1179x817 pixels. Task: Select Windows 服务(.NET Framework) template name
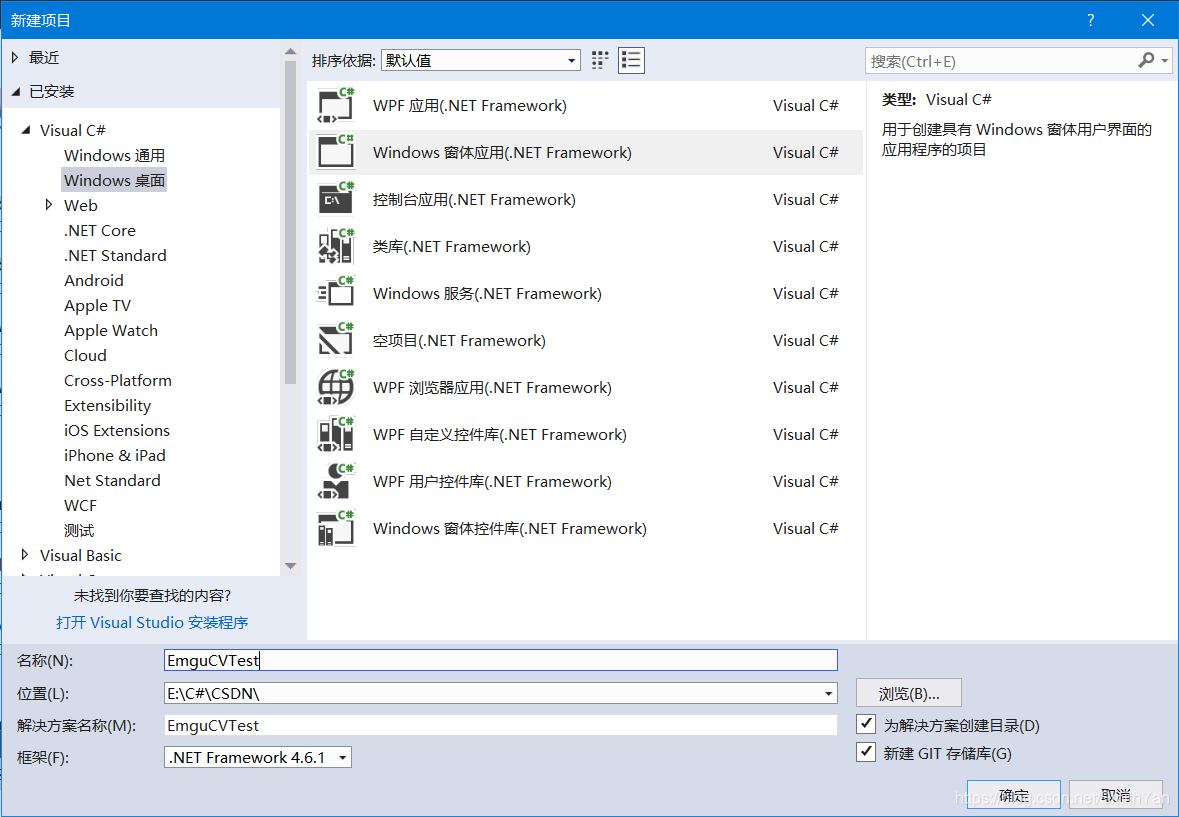487,294
